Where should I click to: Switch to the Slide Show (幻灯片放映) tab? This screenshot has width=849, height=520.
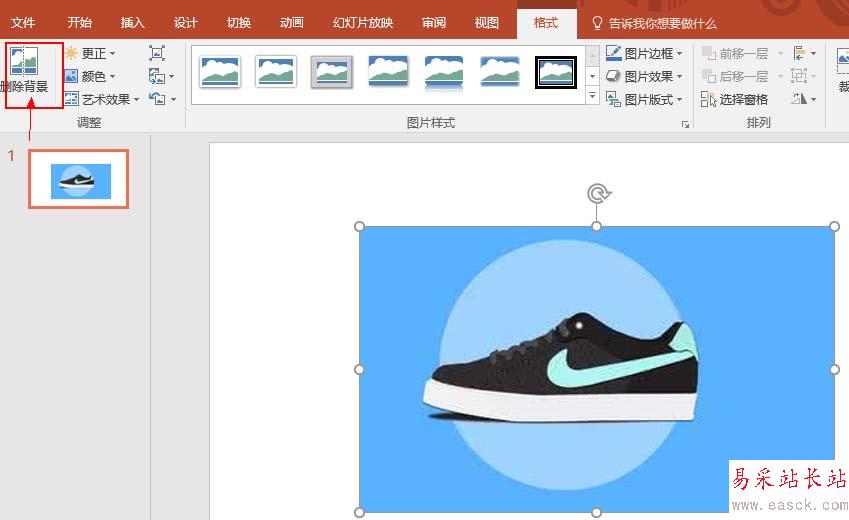pos(363,23)
